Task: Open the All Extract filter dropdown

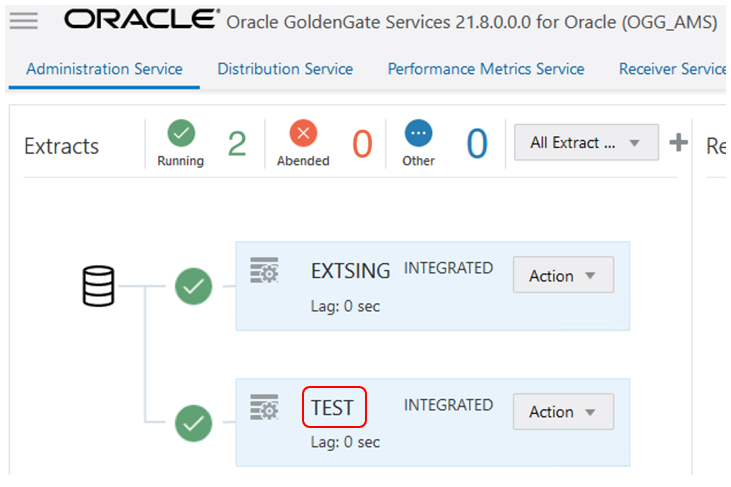Action: 586,142
